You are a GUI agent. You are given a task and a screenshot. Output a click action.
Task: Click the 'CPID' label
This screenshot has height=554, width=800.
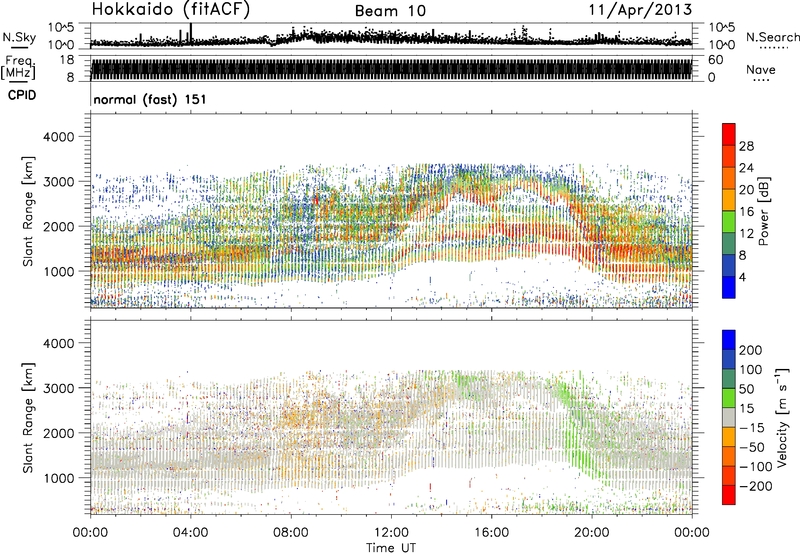coord(22,95)
